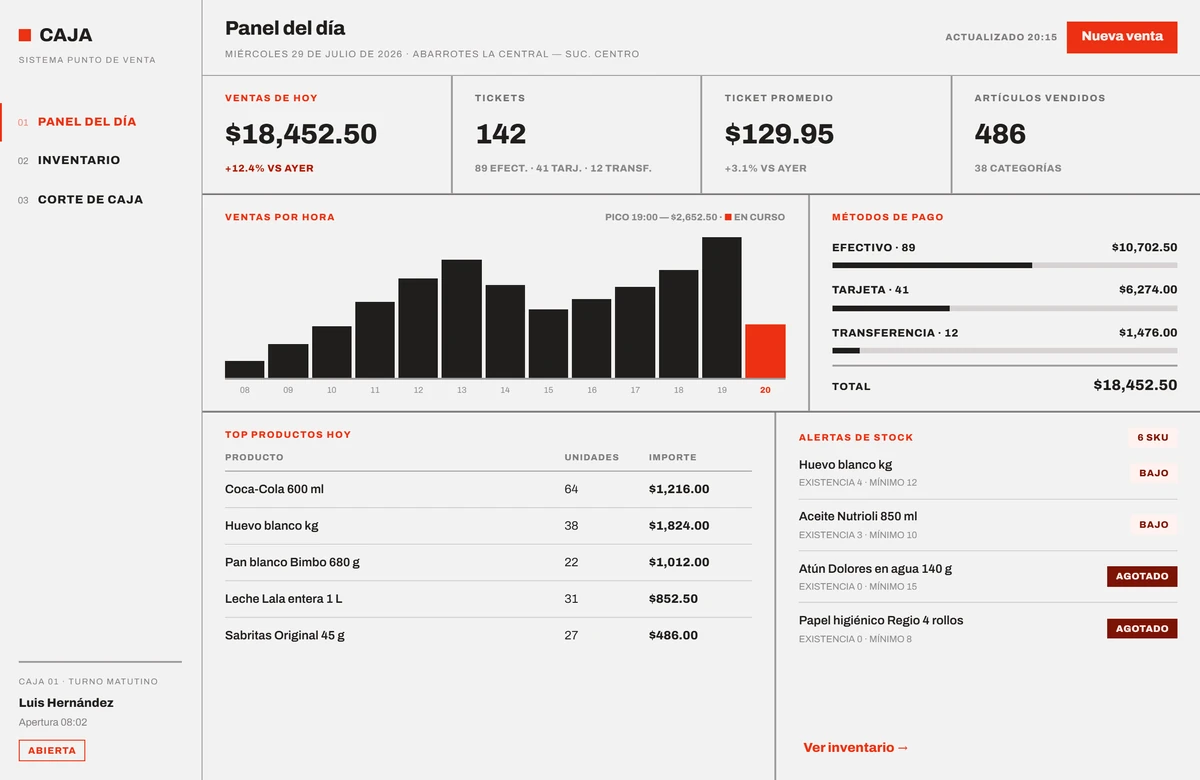Click the BAJO badge for Aceite Nutrioli
Screen dimensions: 1200x780
pyautogui.click(x=1153, y=525)
